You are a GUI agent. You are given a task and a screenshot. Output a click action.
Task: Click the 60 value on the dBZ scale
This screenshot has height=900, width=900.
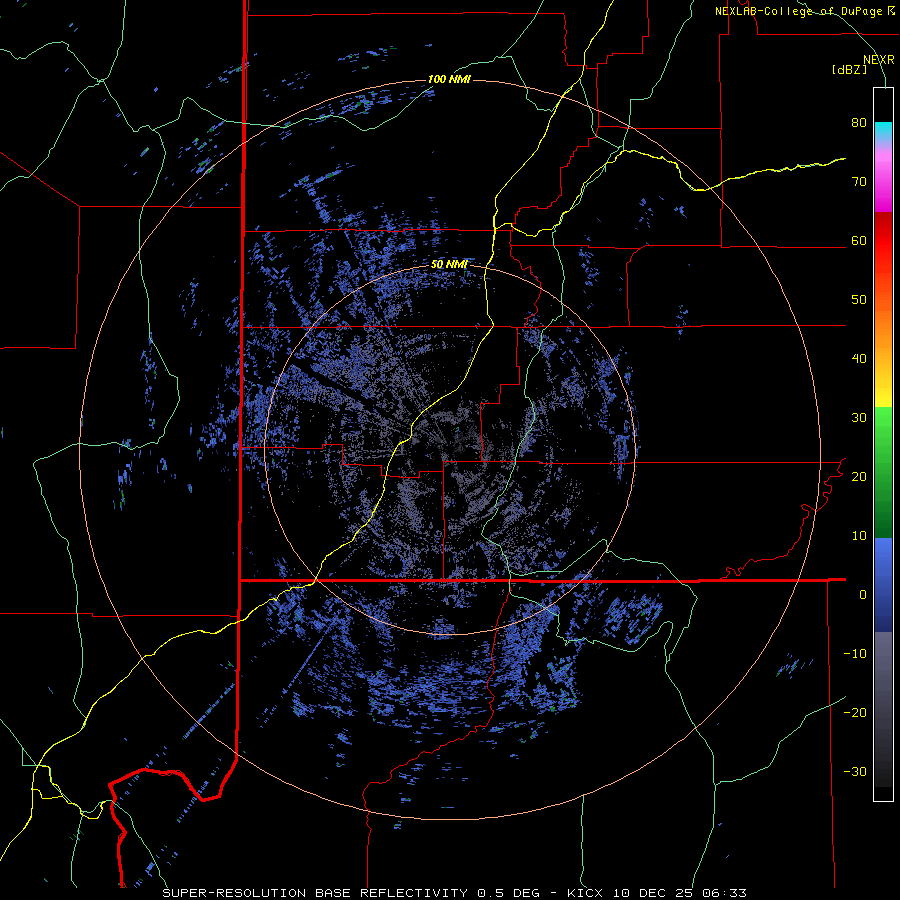[x=859, y=241]
